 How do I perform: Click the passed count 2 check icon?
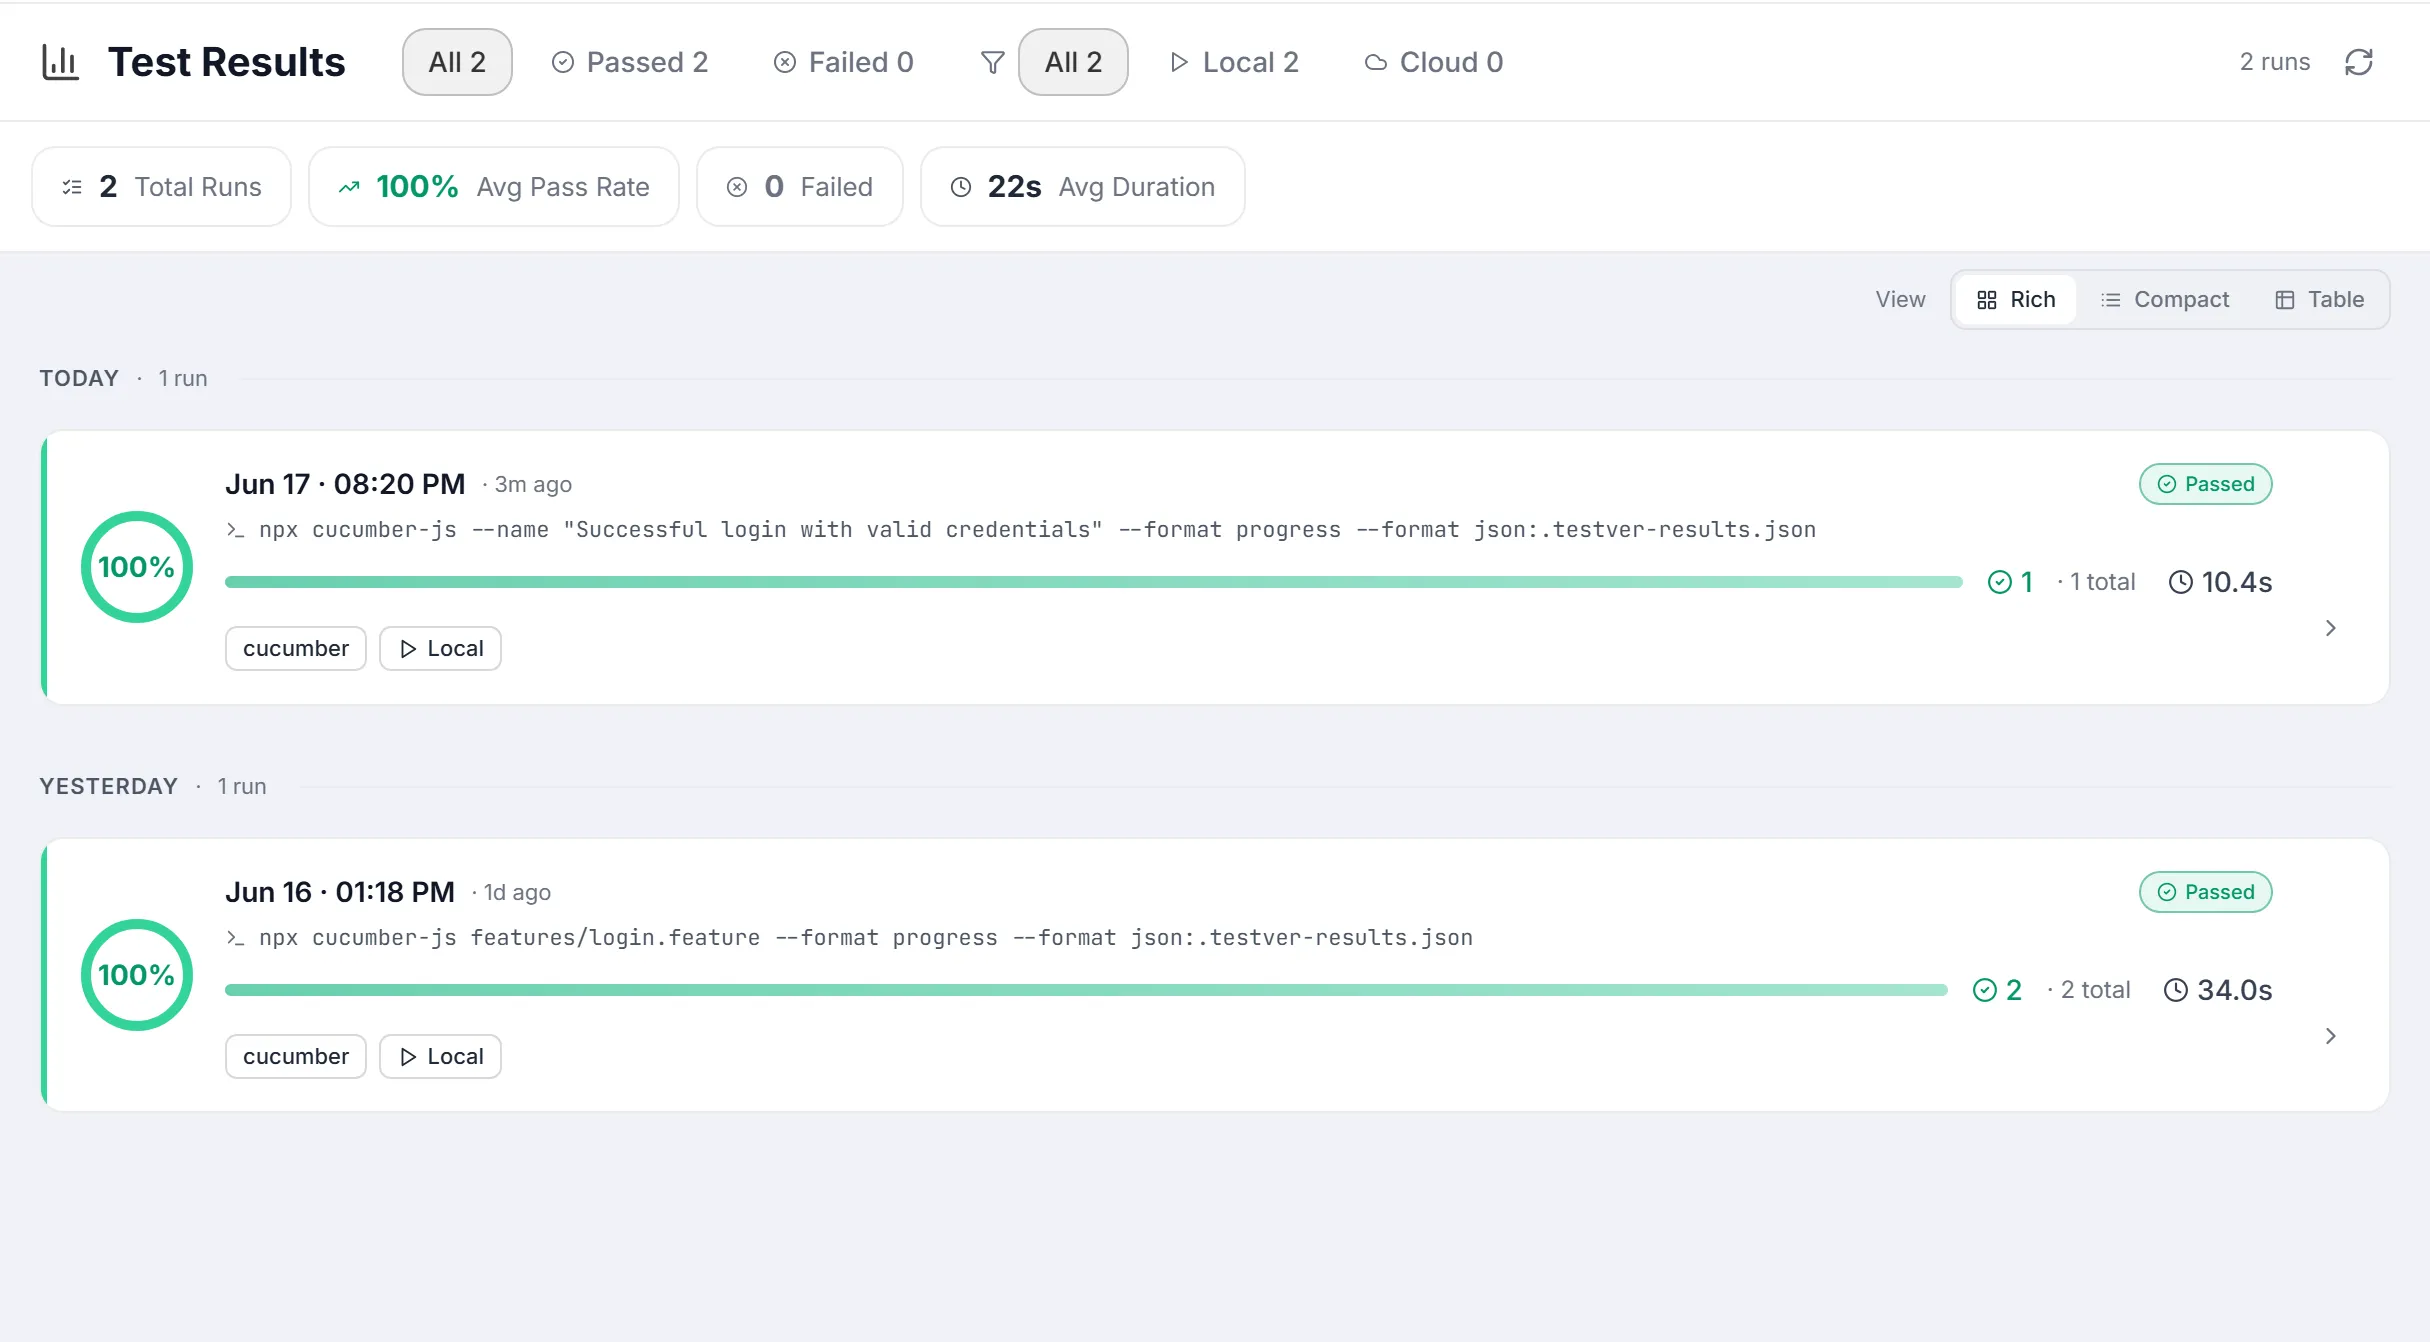pos(1985,990)
